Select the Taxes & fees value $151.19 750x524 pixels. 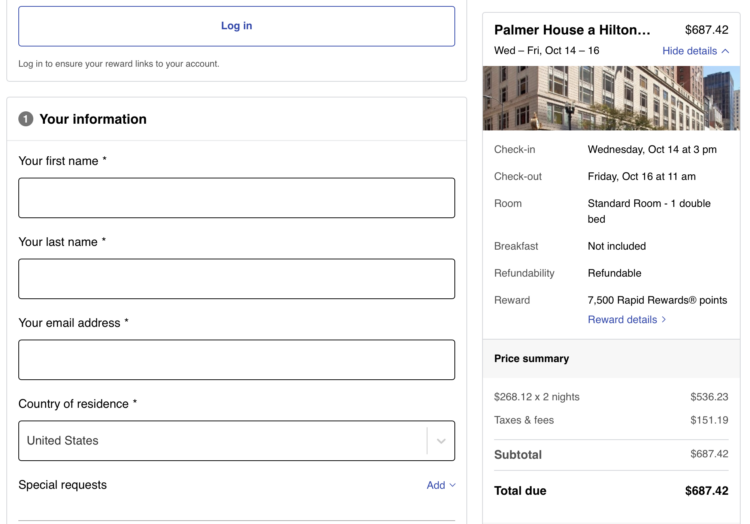(709, 420)
